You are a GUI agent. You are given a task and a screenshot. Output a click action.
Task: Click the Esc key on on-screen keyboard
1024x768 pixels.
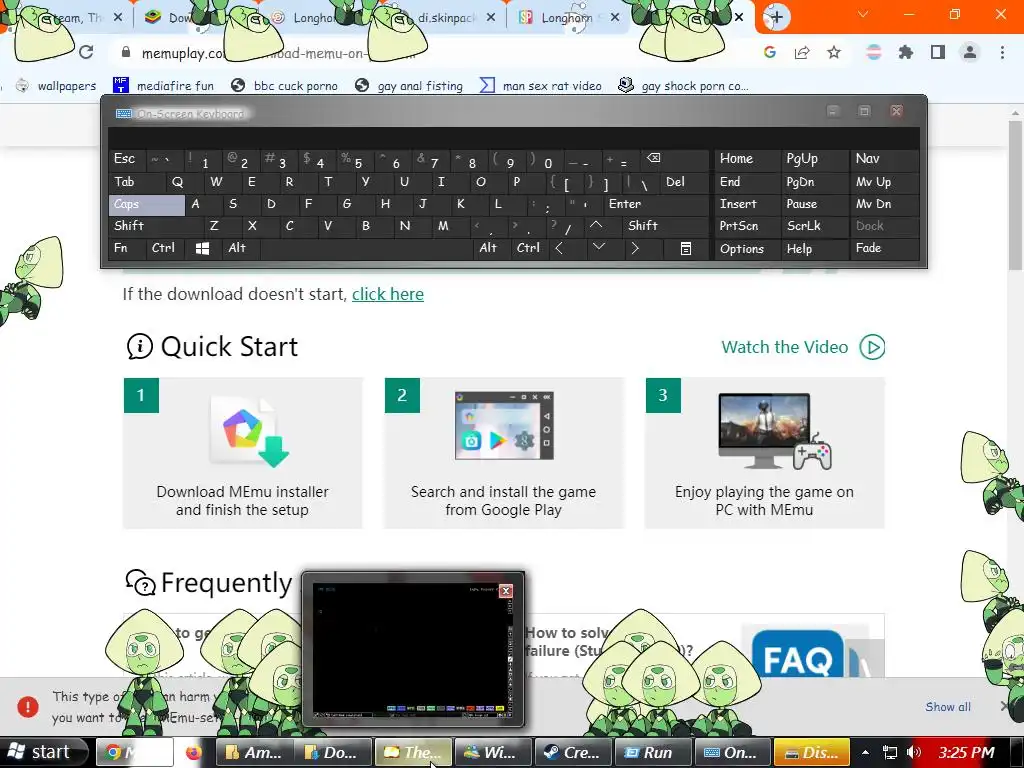pos(125,159)
